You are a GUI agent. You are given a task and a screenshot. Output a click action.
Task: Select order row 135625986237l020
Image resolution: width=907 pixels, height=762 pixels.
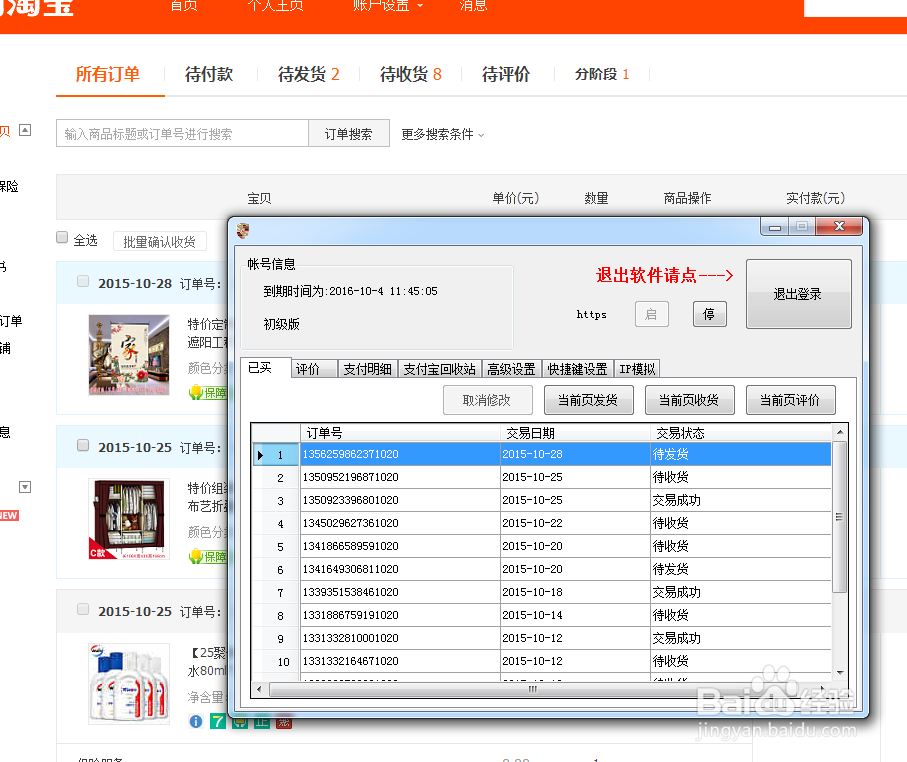click(542, 454)
